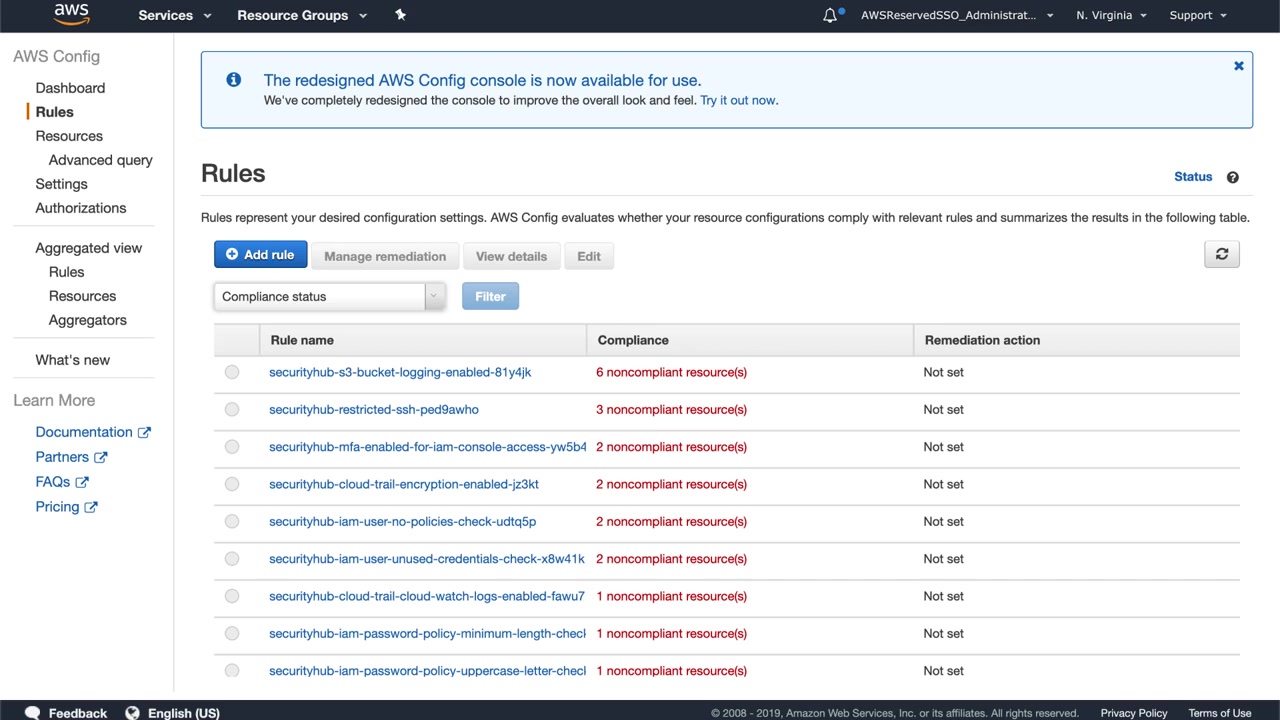Click the AWS logo home icon
The height and width of the screenshot is (720, 1280).
(71, 14)
